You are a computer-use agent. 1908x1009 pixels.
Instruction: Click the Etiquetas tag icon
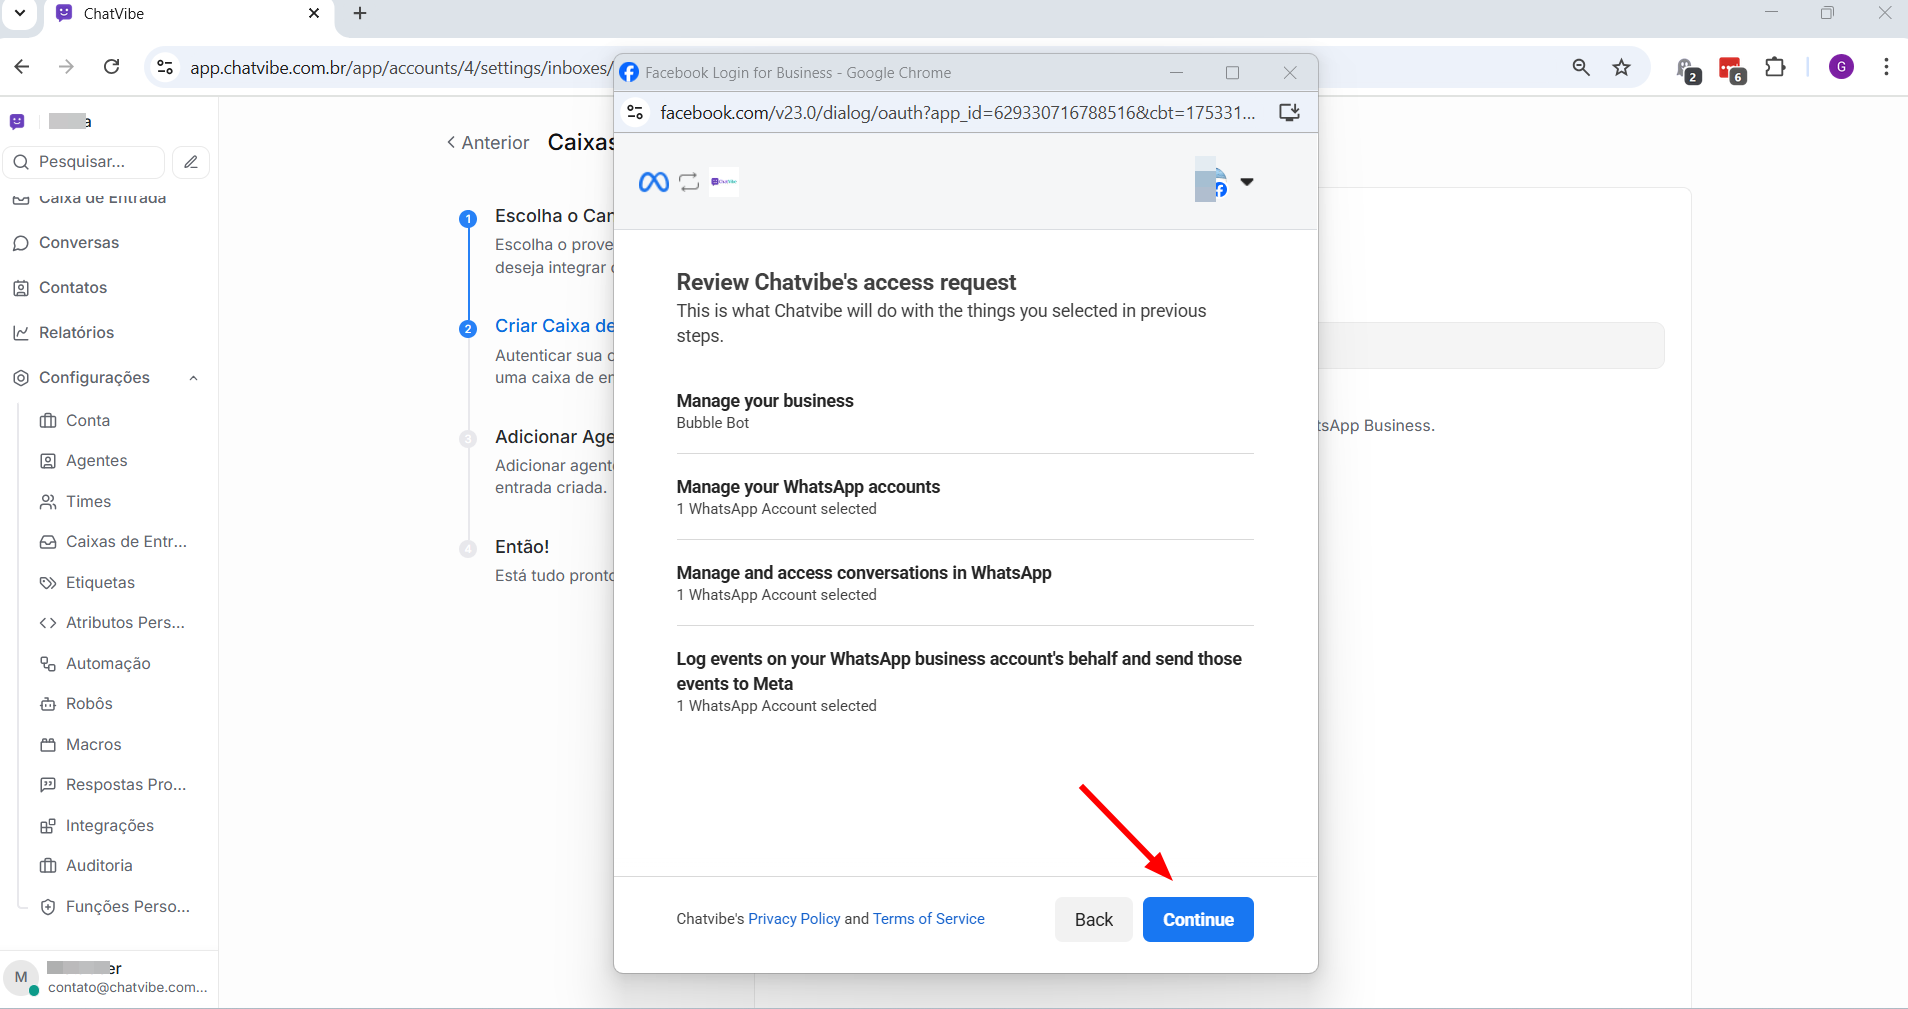[48, 583]
